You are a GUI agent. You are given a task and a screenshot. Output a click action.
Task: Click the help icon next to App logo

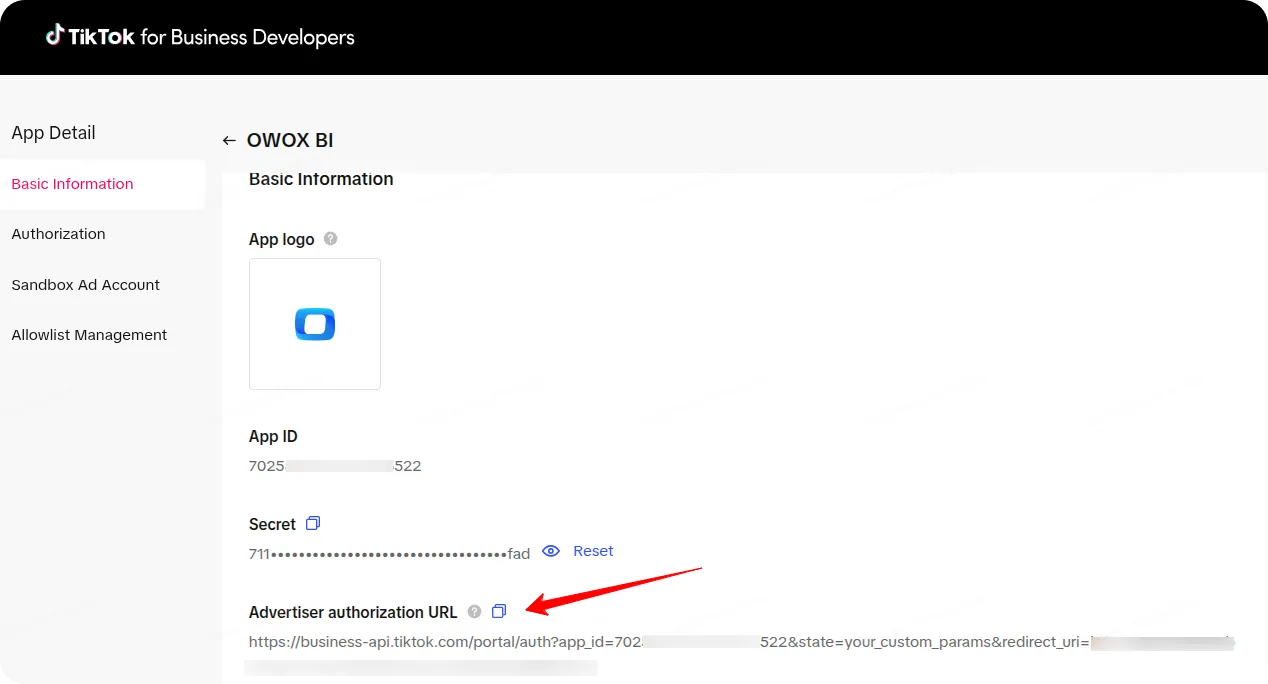331,239
